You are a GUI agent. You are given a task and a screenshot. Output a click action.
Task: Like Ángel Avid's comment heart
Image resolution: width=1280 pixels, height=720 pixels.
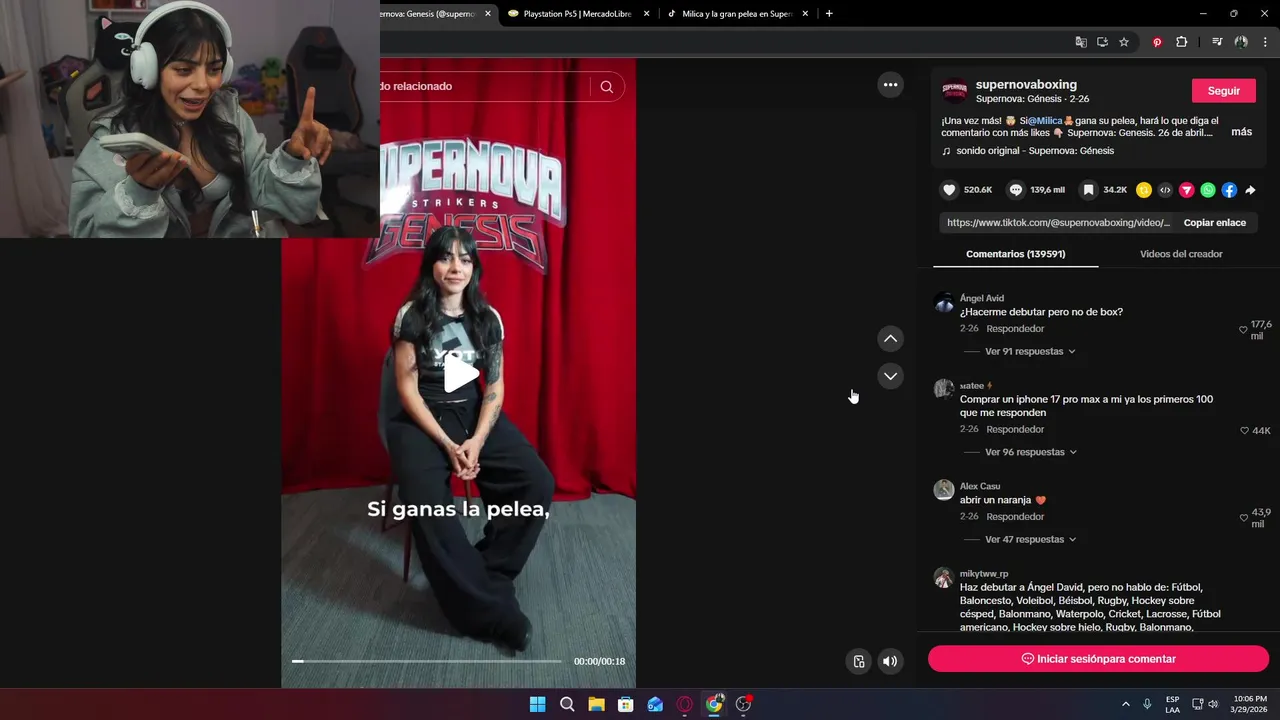[x=1243, y=329]
